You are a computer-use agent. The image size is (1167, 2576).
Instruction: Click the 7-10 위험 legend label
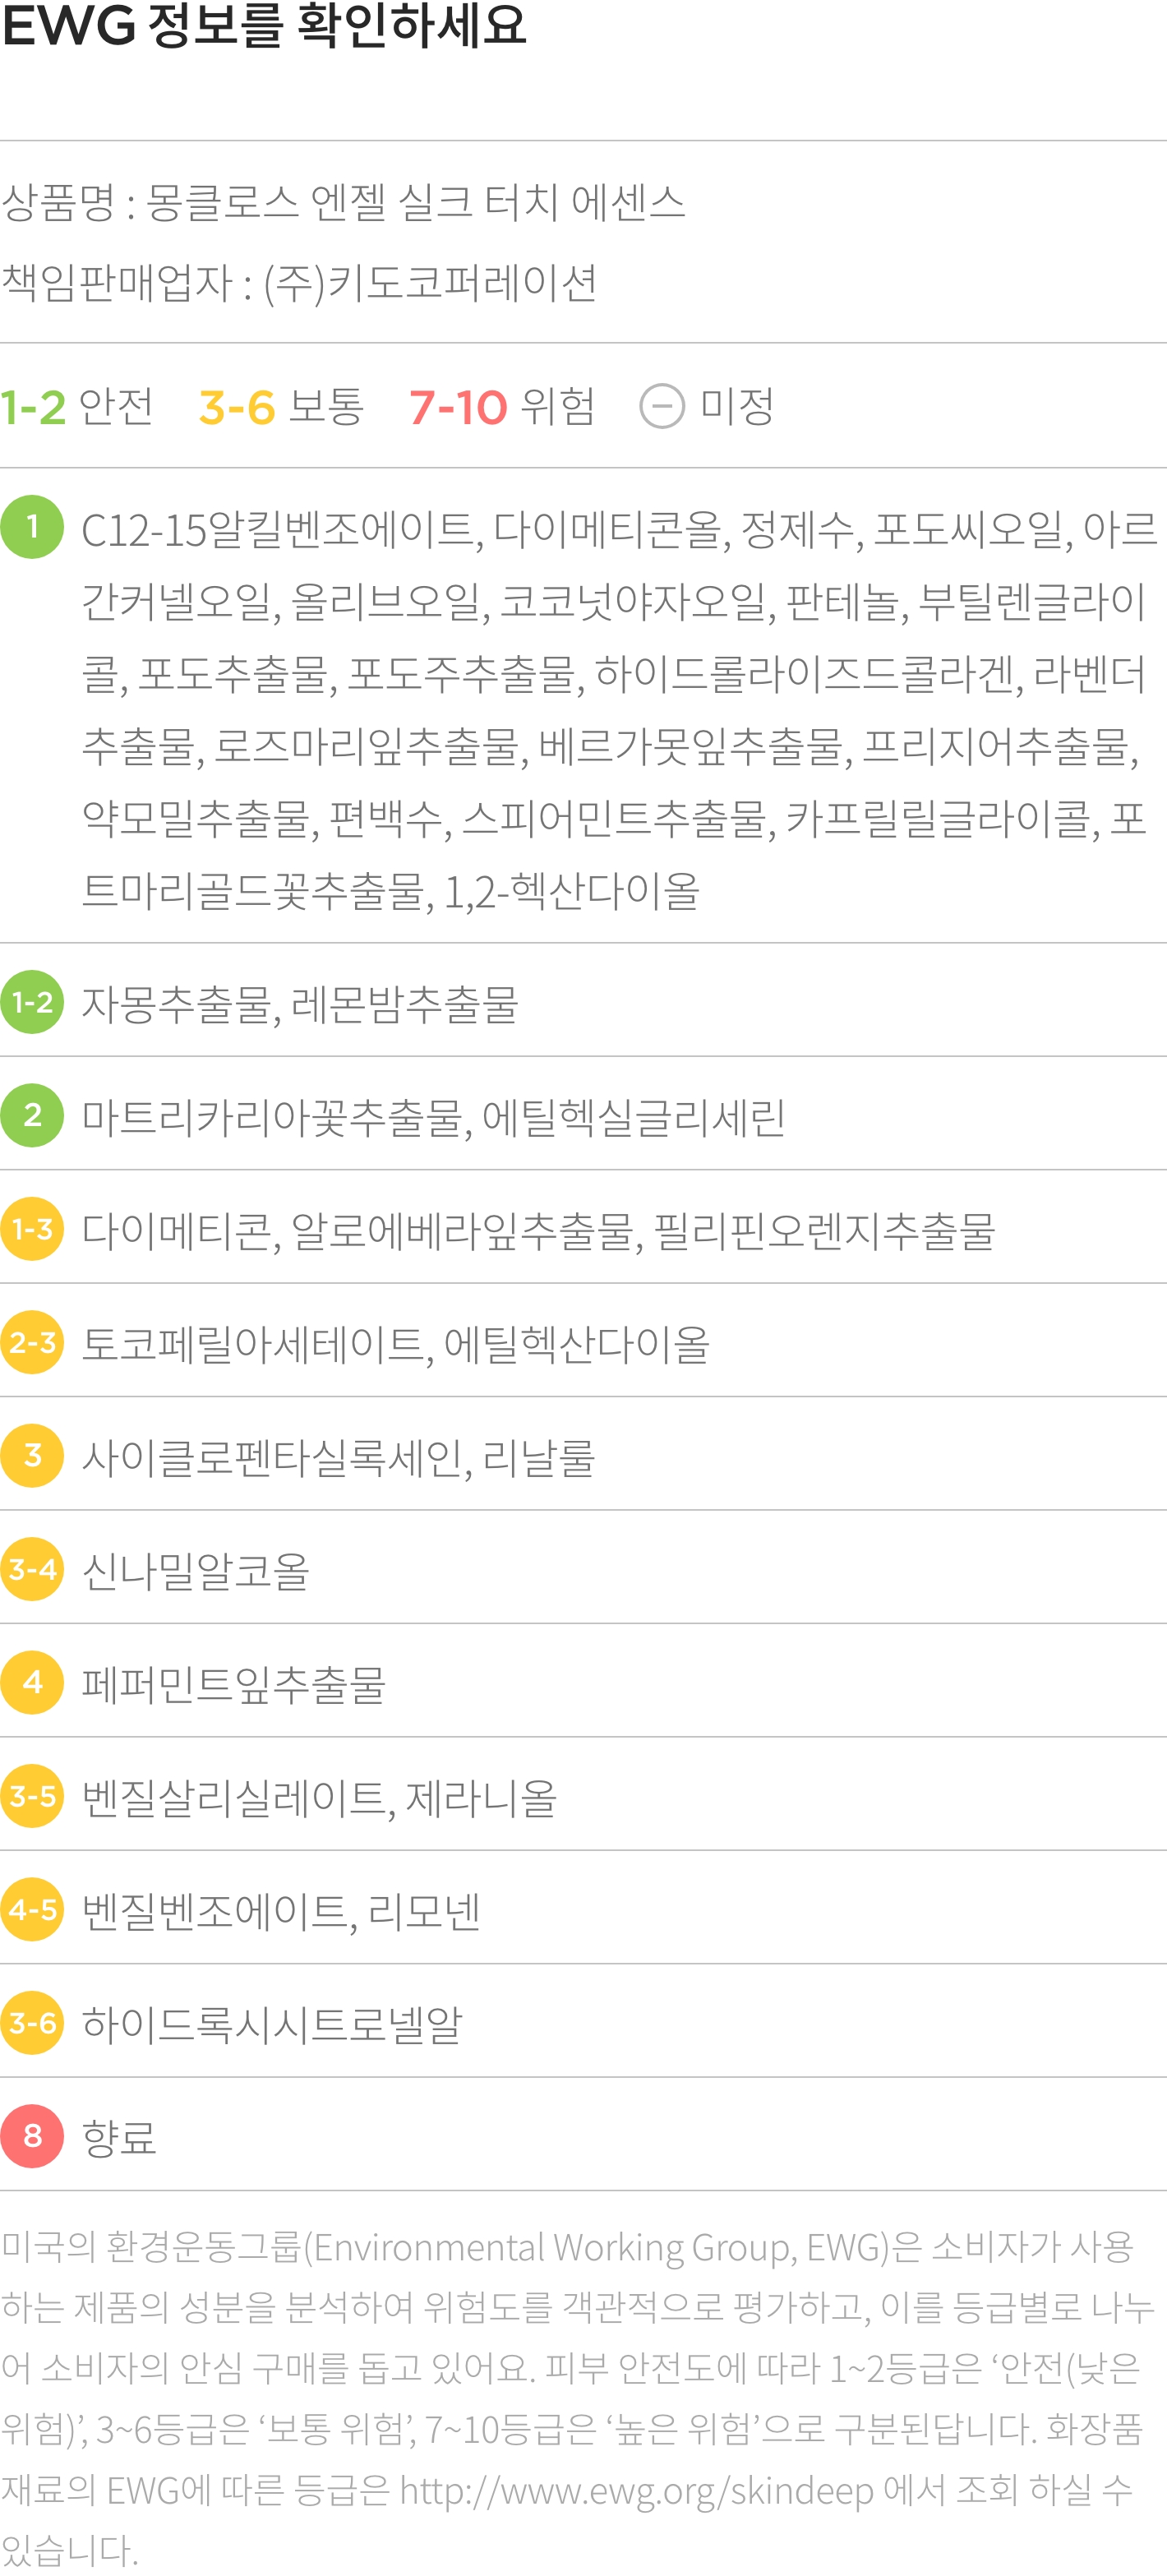[x=502, y=406]
